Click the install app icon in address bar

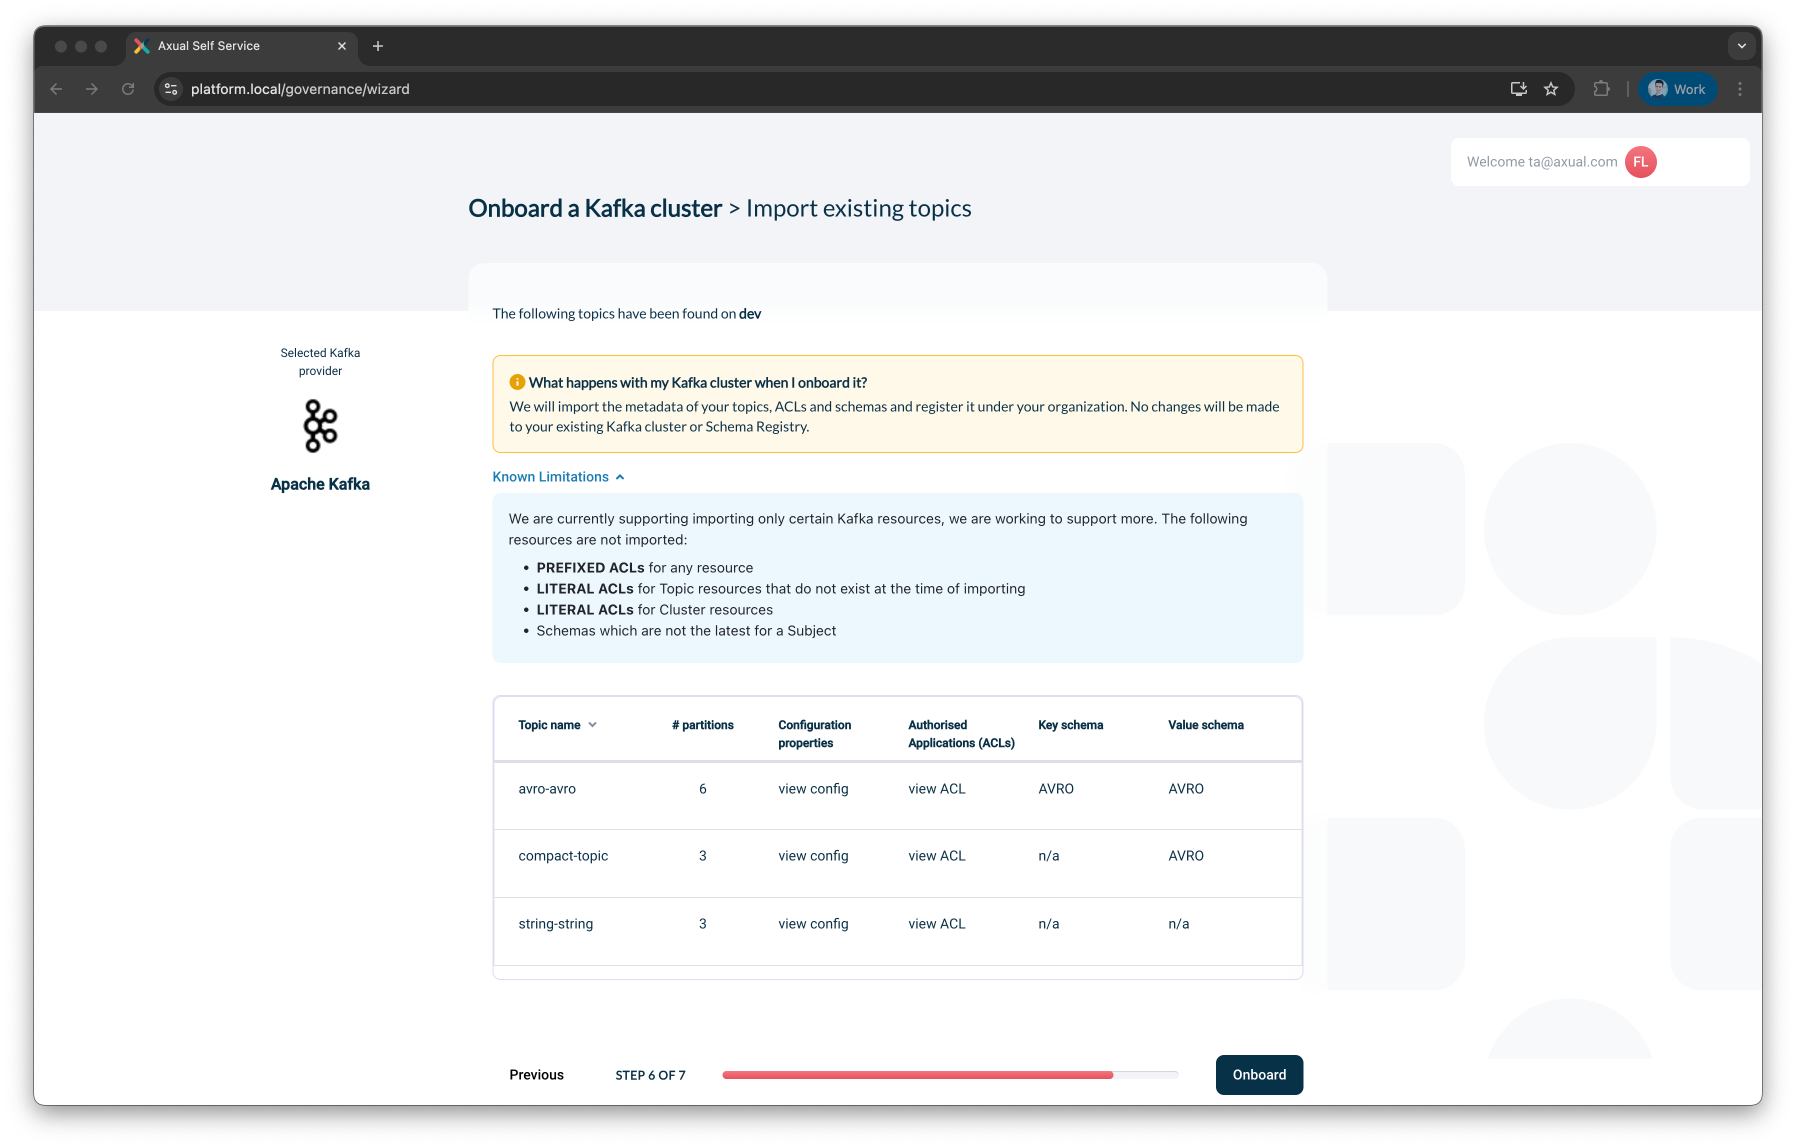(x=1518, y=89)
